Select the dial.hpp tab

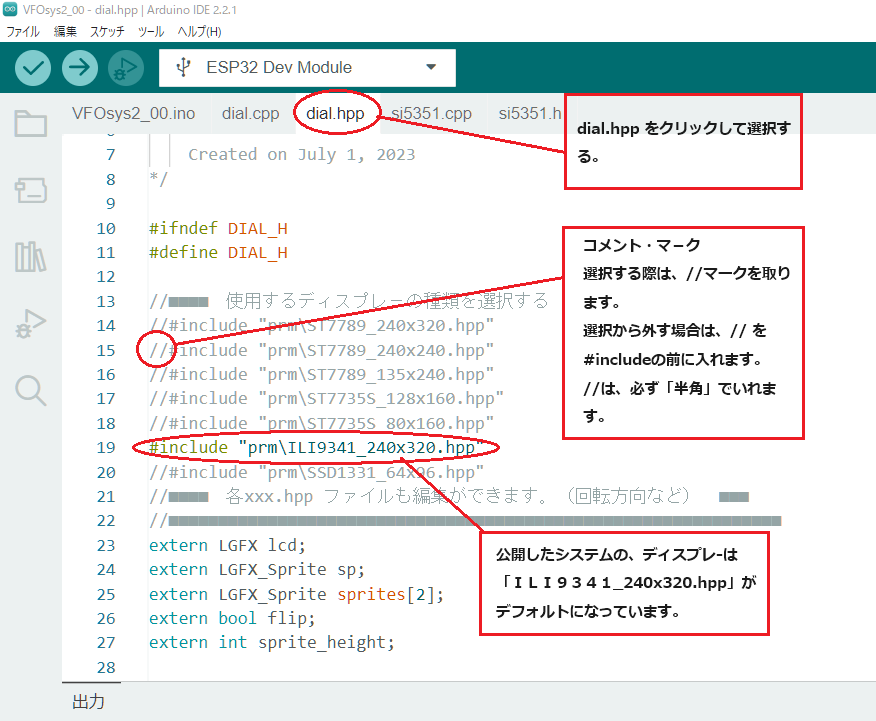click(x=335, y=113)
